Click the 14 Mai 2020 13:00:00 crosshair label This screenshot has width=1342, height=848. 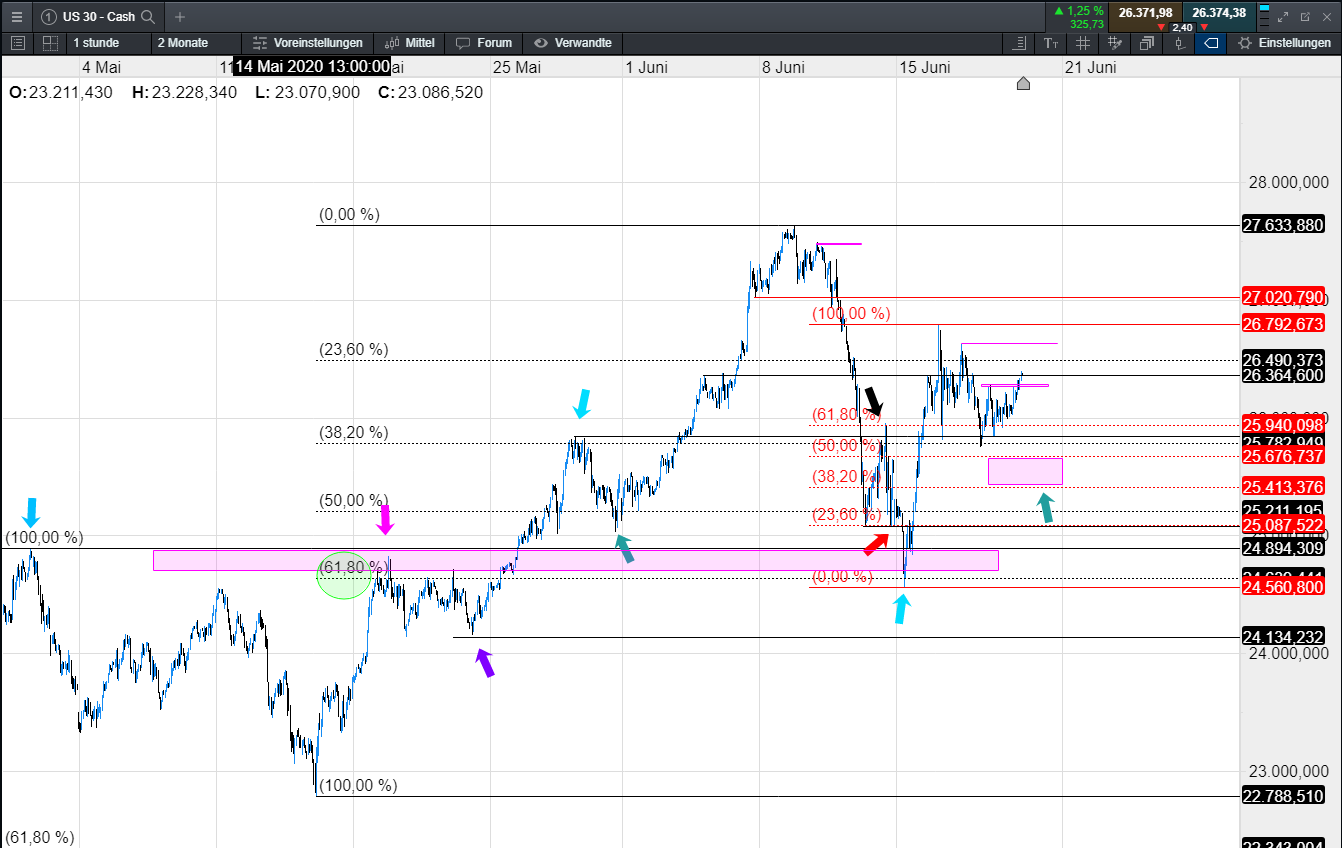pos(311,67)
